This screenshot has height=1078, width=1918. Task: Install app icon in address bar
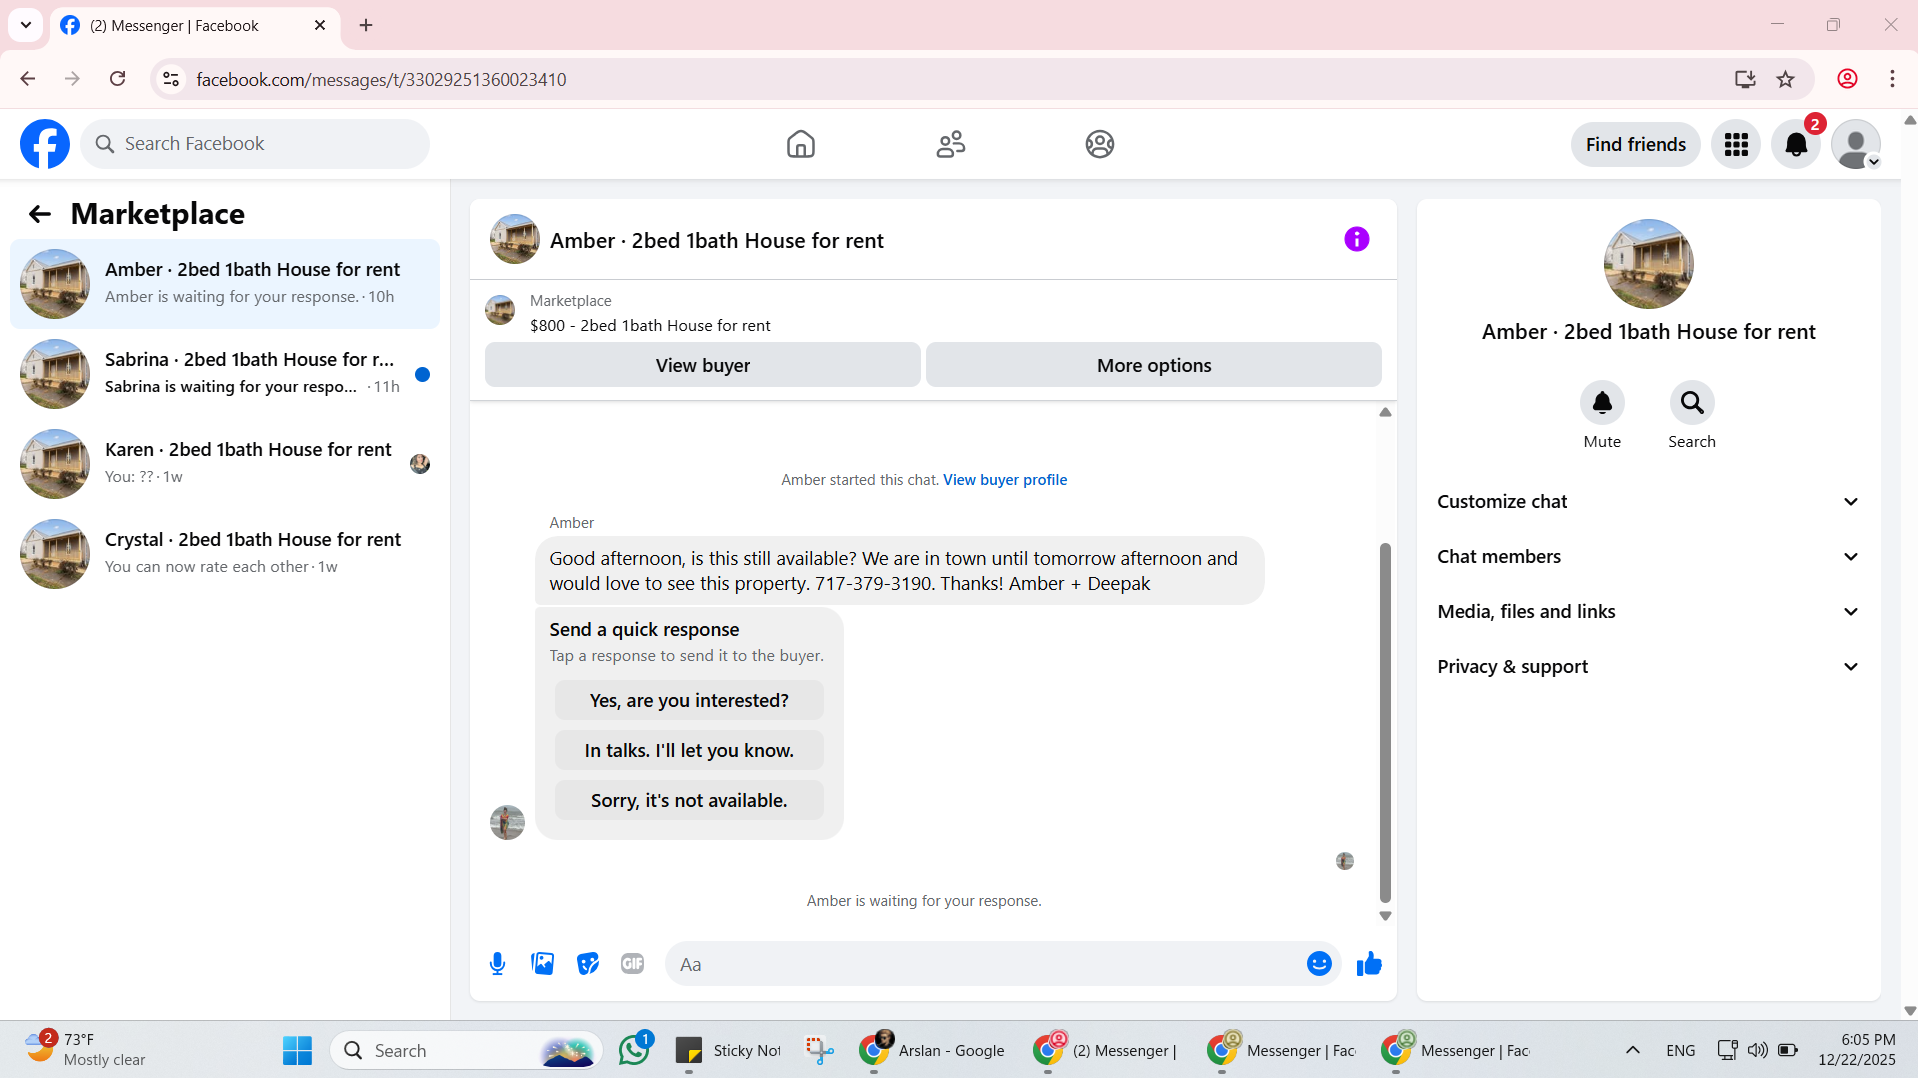(1744, 79)
